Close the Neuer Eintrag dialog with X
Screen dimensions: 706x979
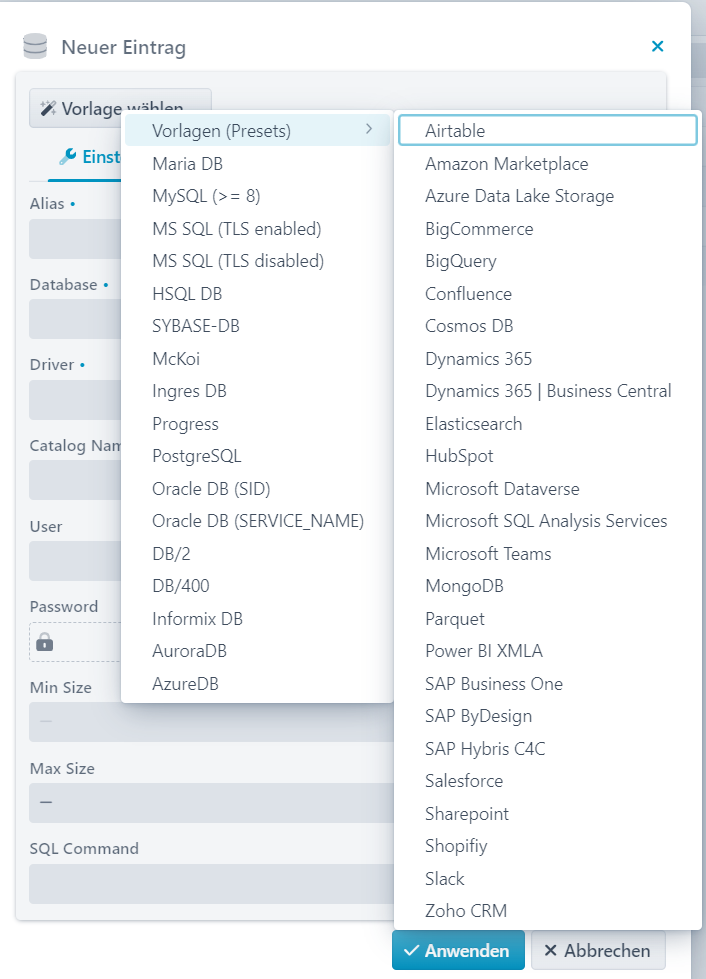657,46
